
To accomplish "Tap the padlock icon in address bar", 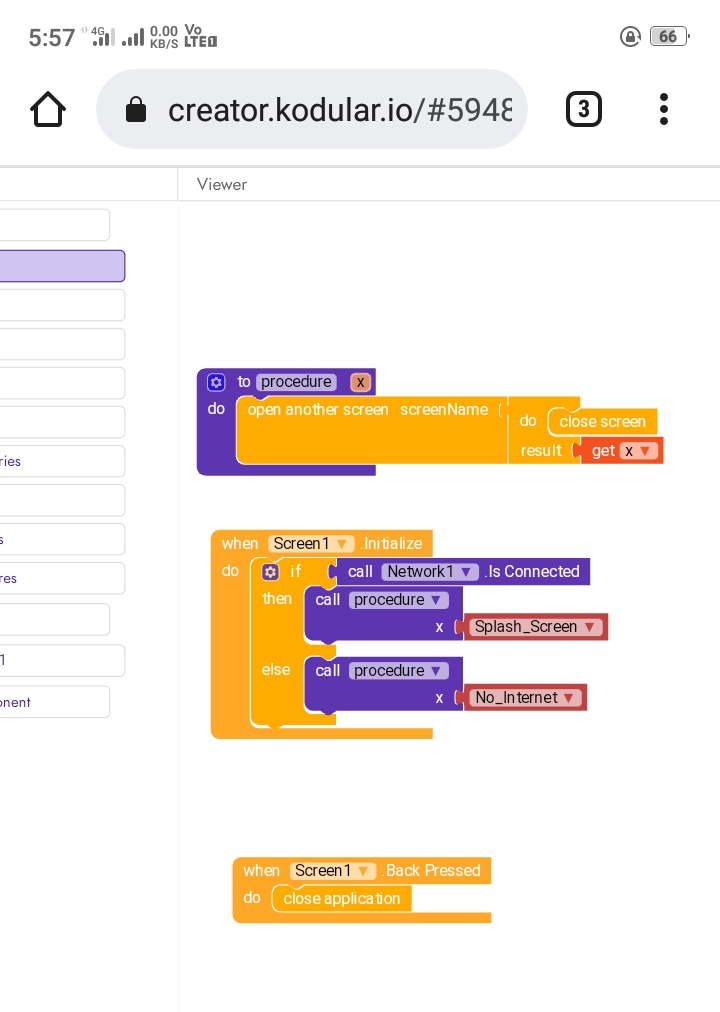I will click(x=137, y=110).
